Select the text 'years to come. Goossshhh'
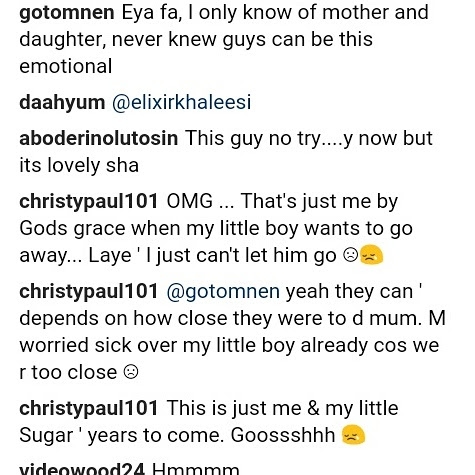475x475 pixels. point(212,435)
